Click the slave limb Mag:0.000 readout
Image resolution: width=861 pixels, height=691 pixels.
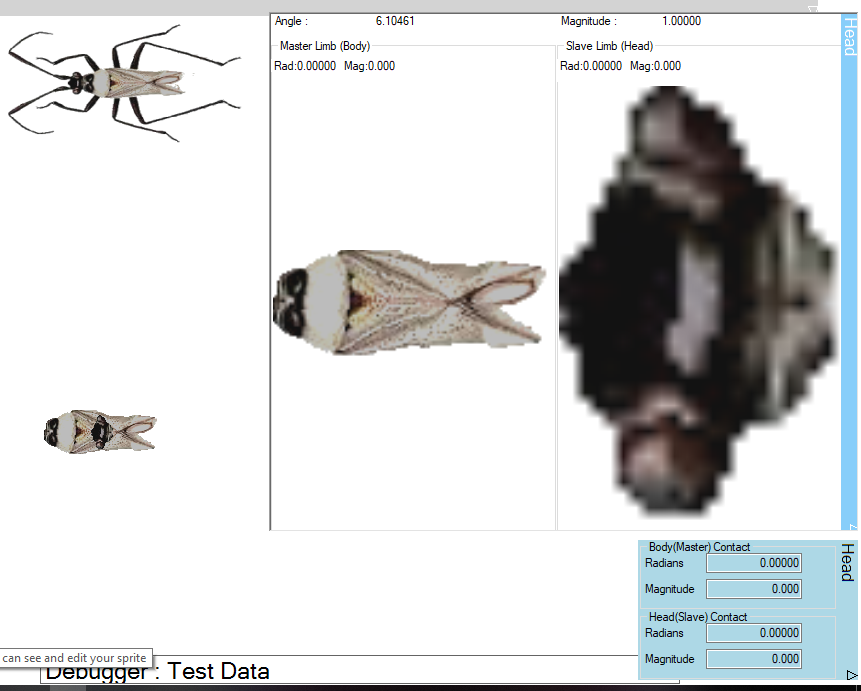656,66
